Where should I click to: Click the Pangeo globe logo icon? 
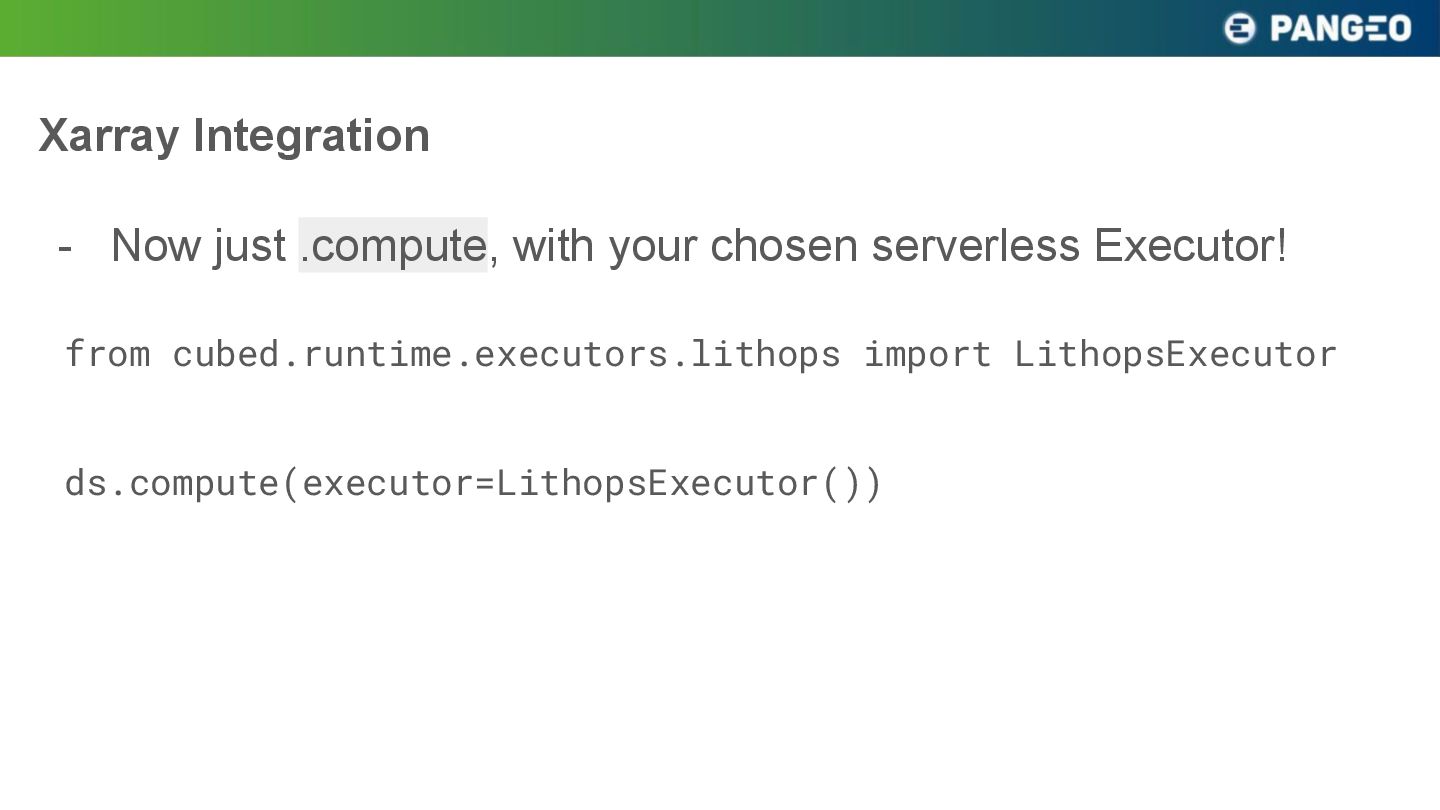click(1239, 28)
